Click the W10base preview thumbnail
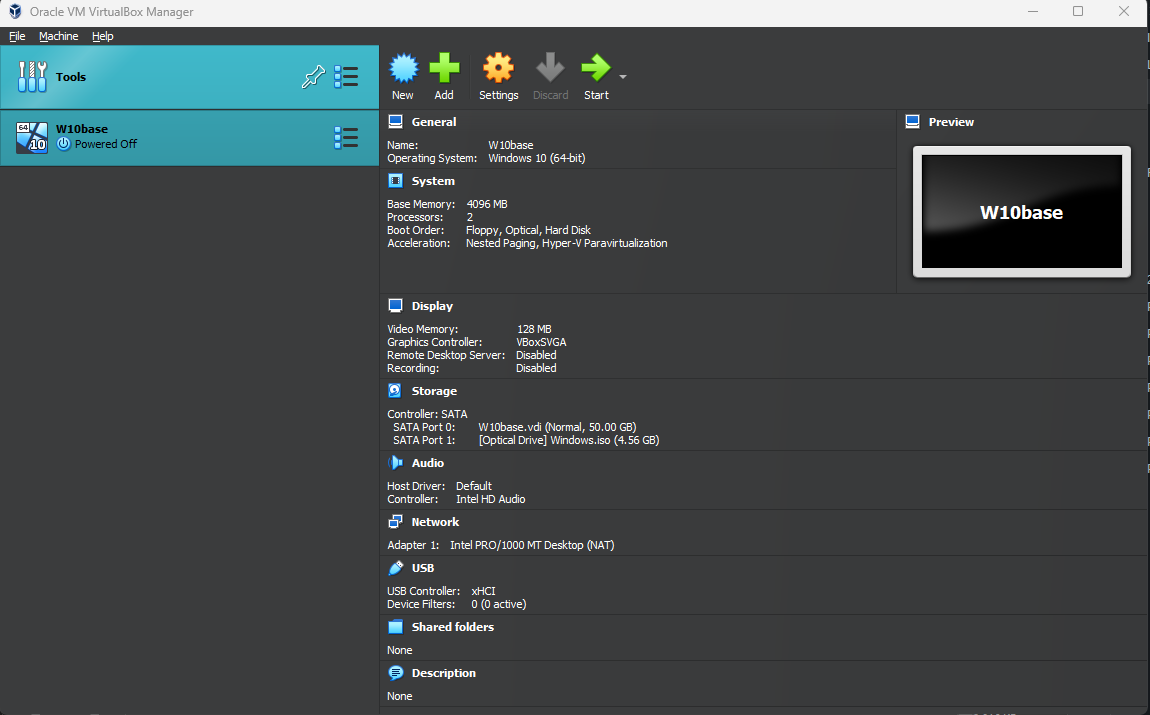The image size is (1150, 715). point(1021,212)
